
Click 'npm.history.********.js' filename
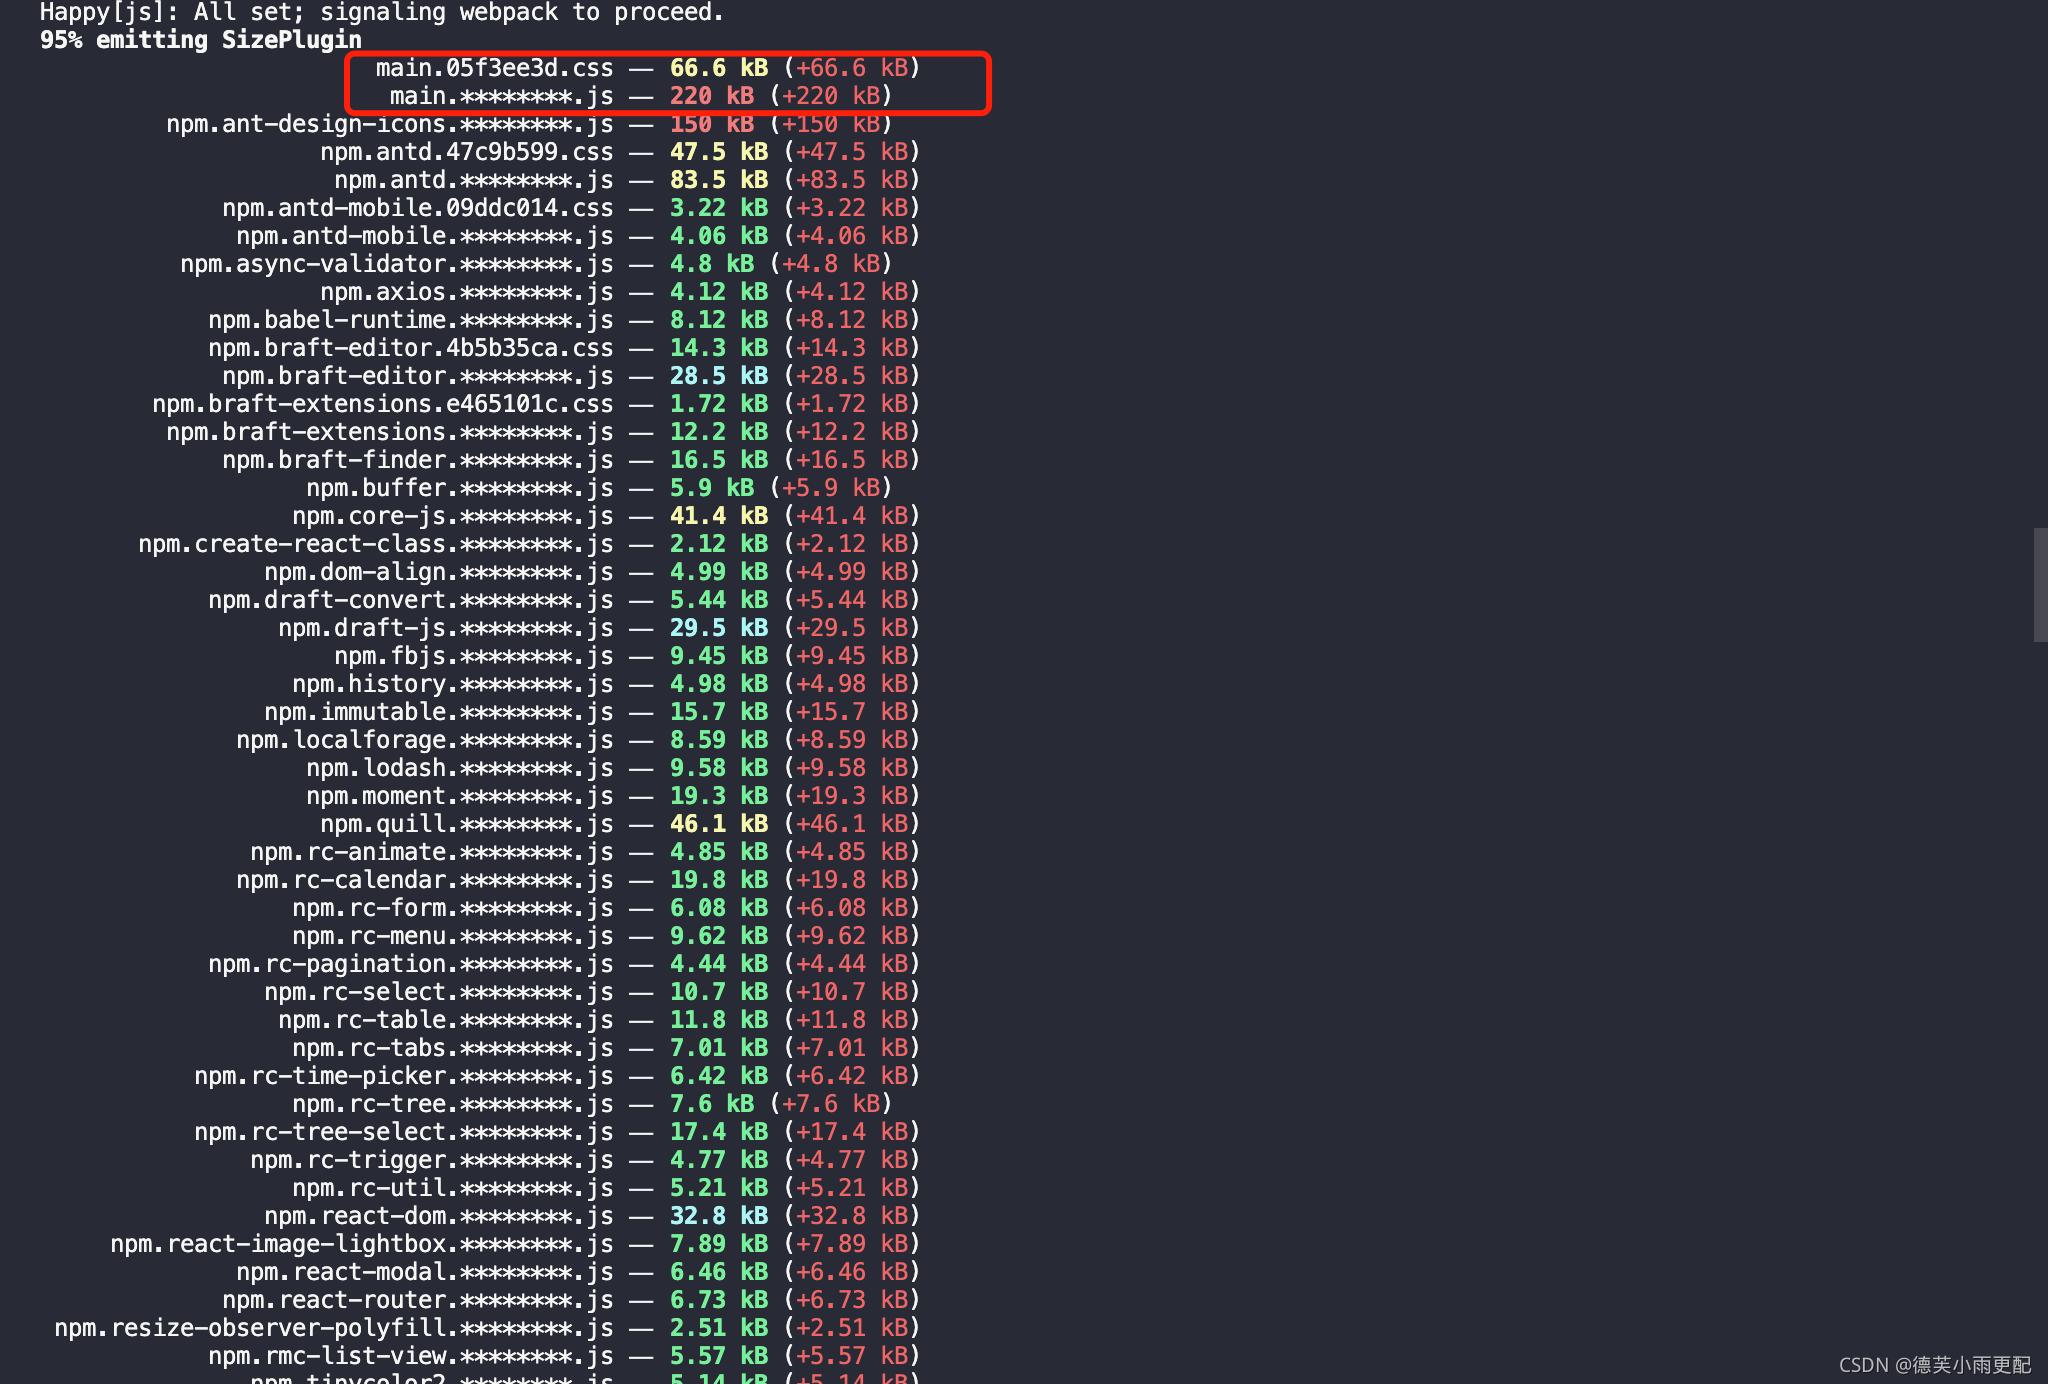(453, 684)
